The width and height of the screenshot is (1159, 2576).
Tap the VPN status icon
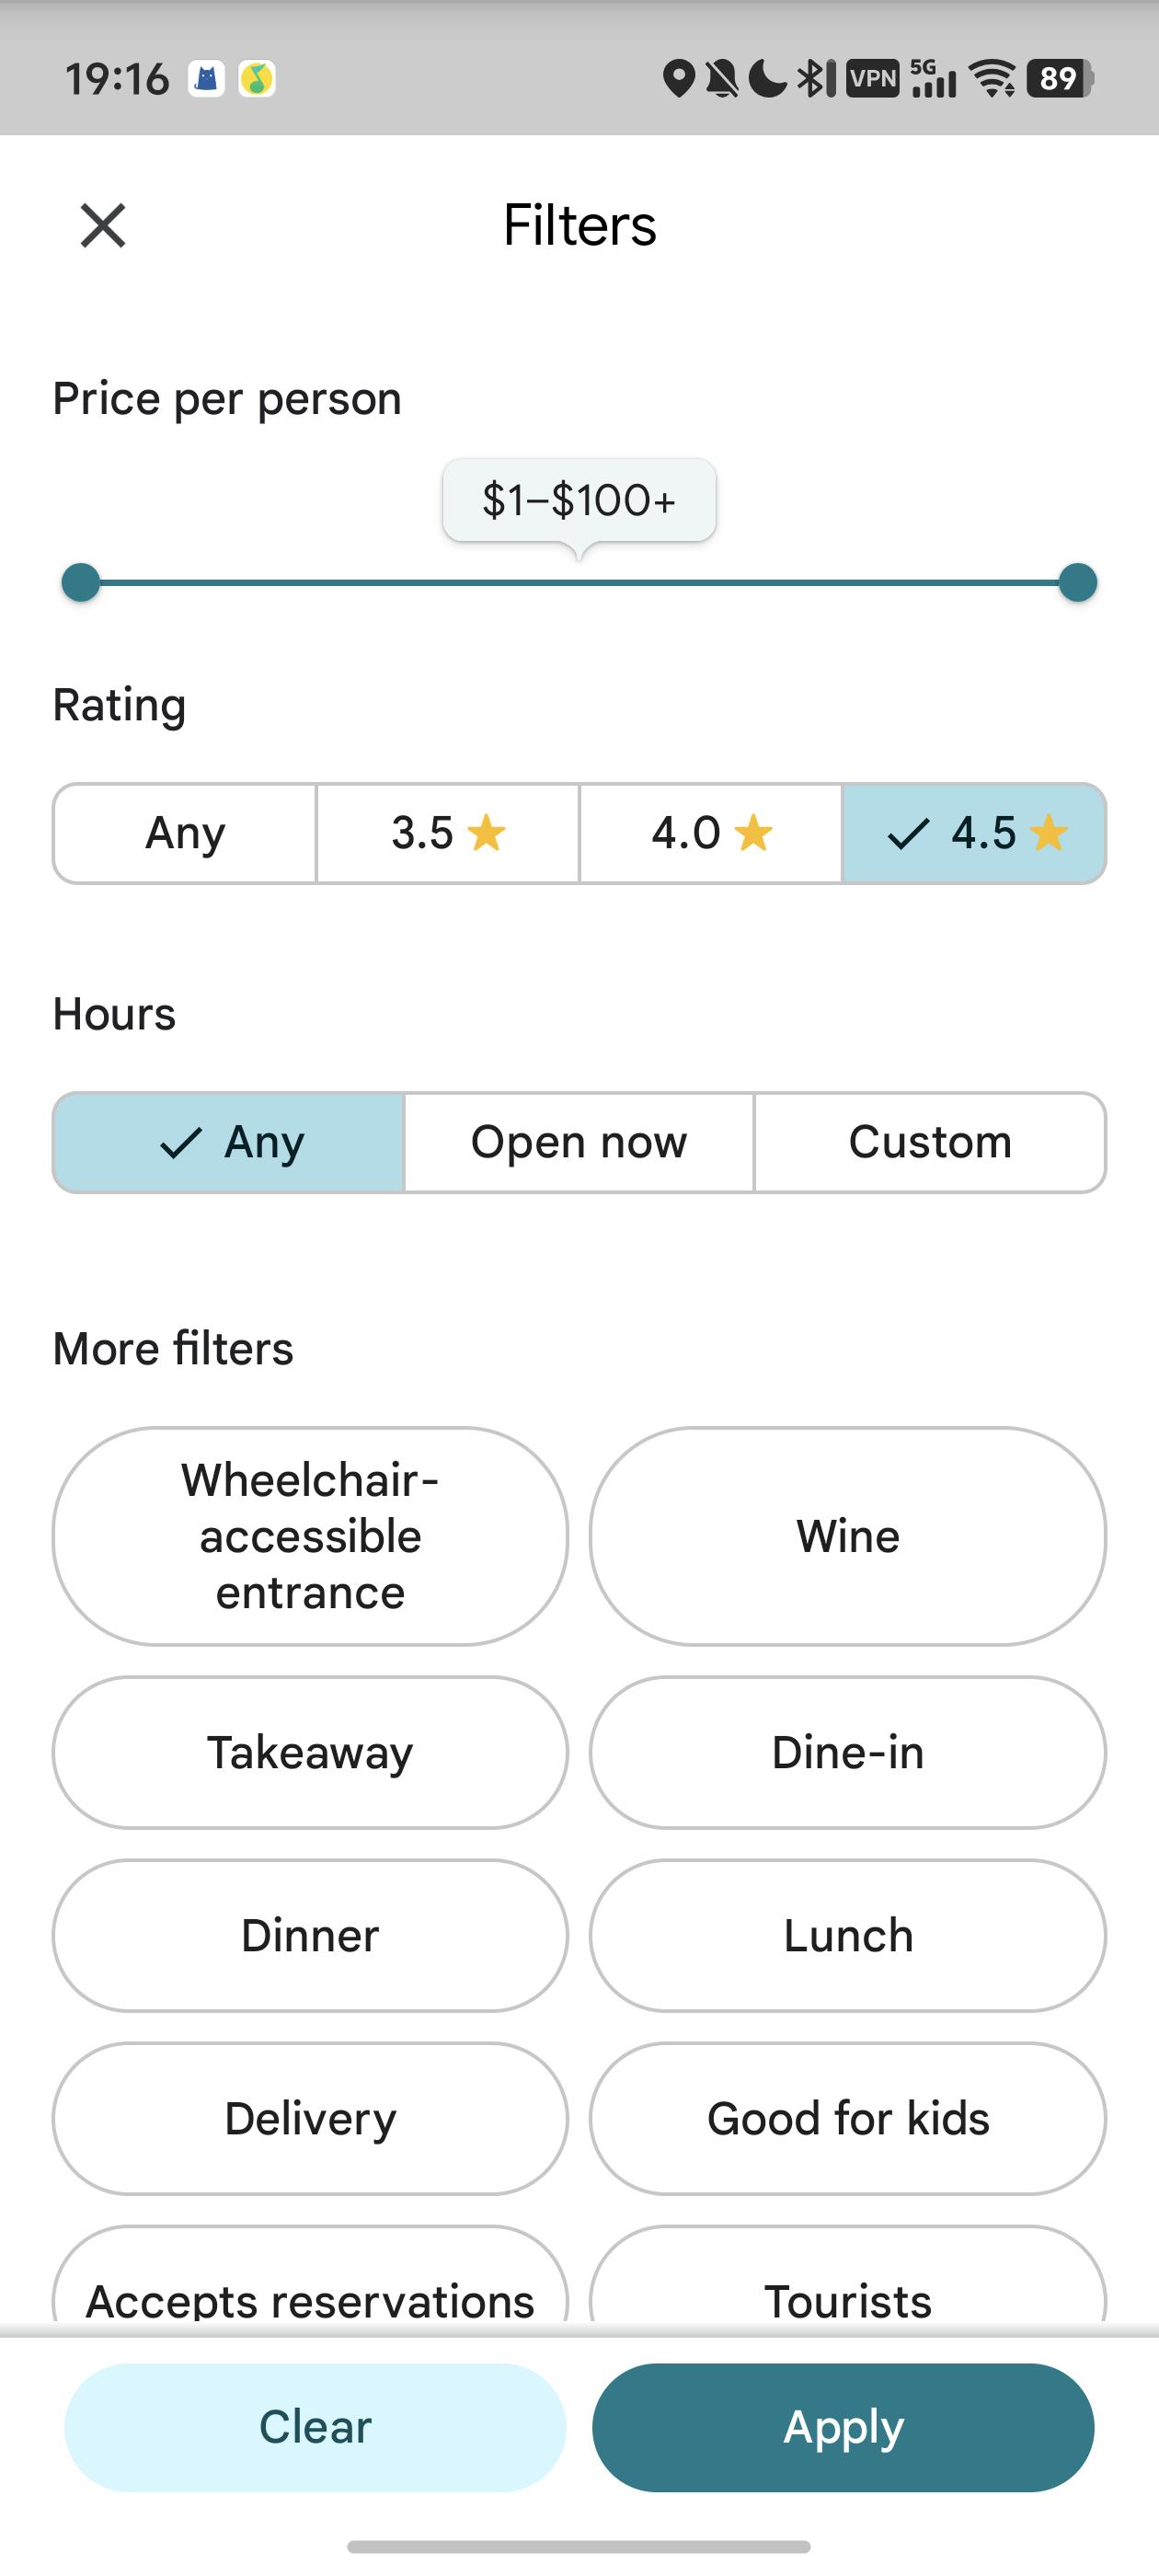tap(873, 78)
